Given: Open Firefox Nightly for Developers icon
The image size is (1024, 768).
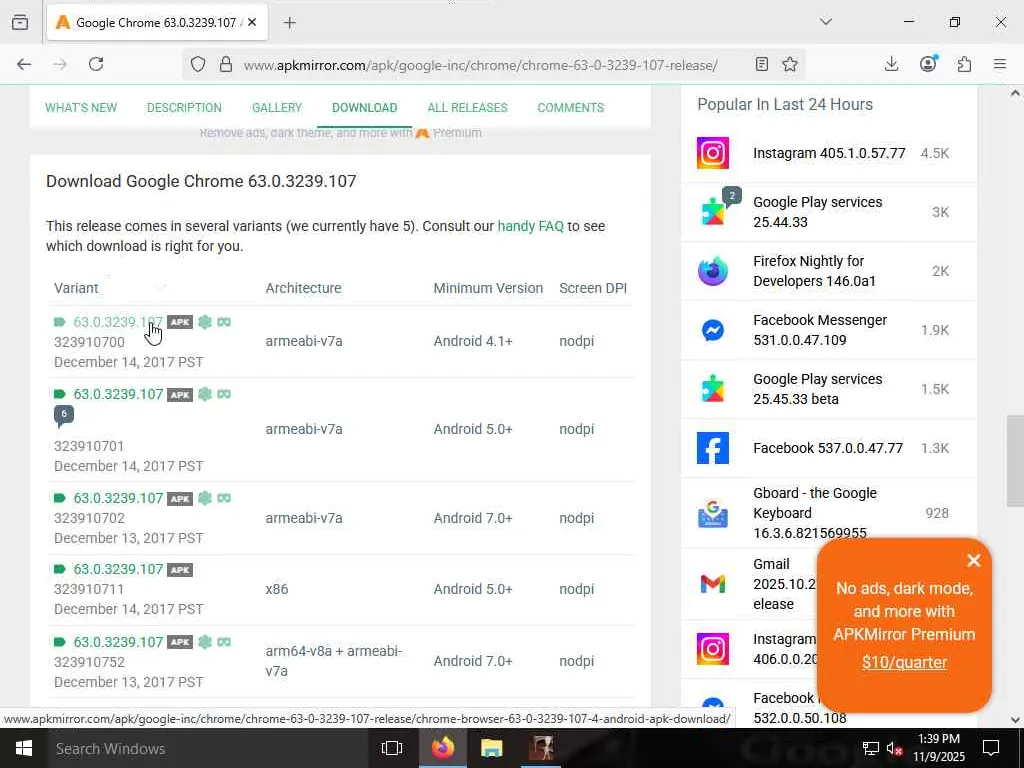Looking at the screenshot, I should (712, 271).
